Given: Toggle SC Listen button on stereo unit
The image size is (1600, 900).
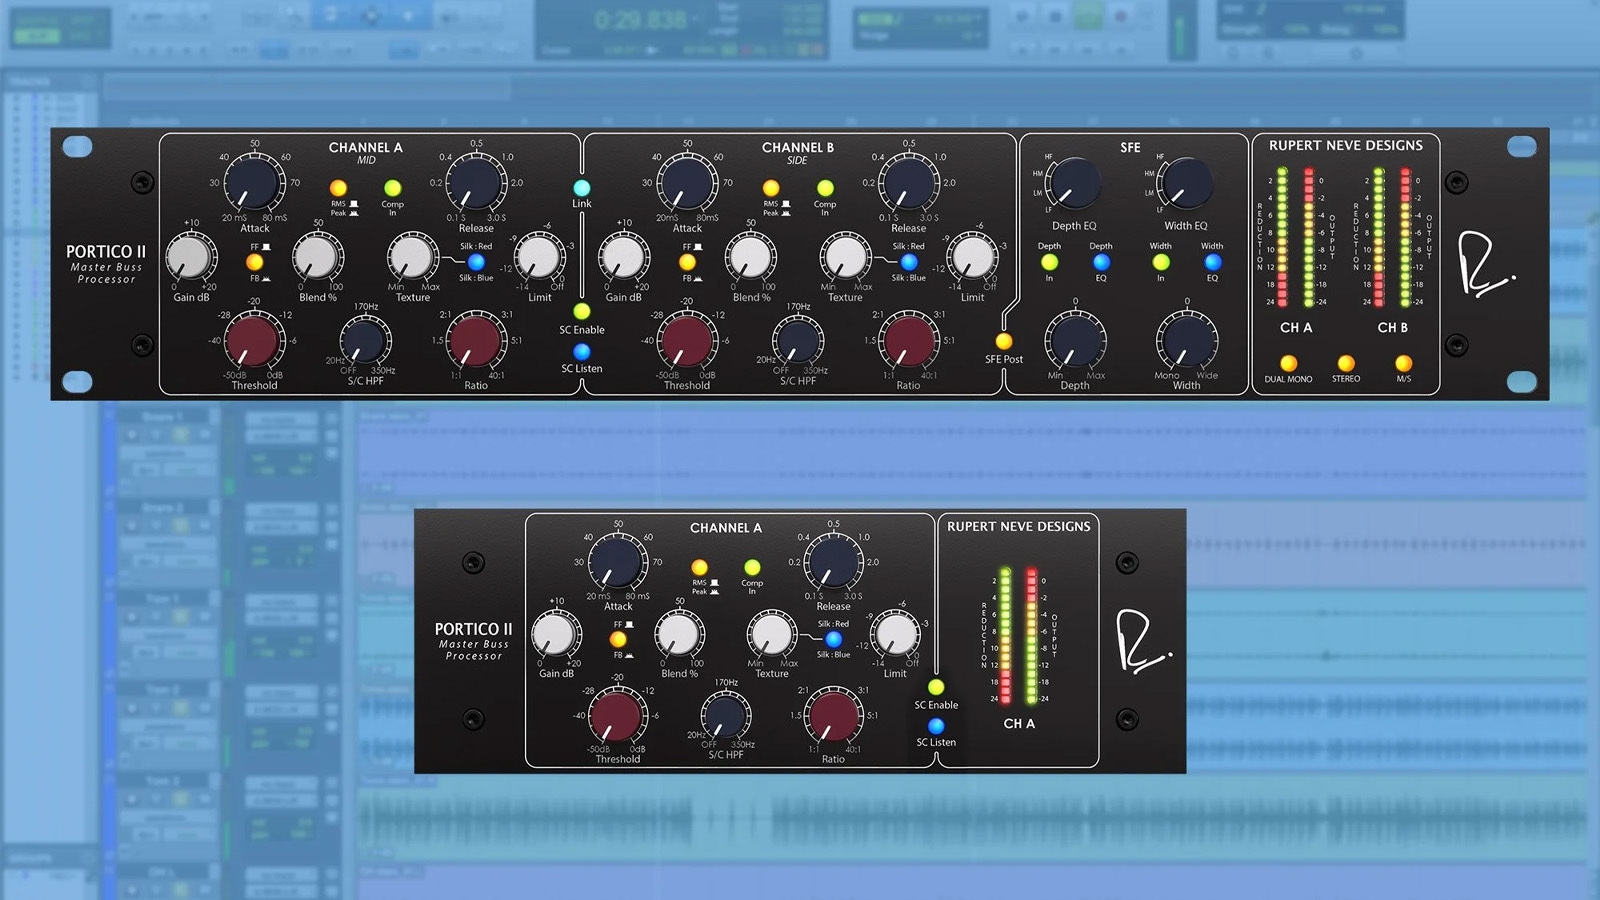Looking at the screenshot, I should (x=582, y=351).
